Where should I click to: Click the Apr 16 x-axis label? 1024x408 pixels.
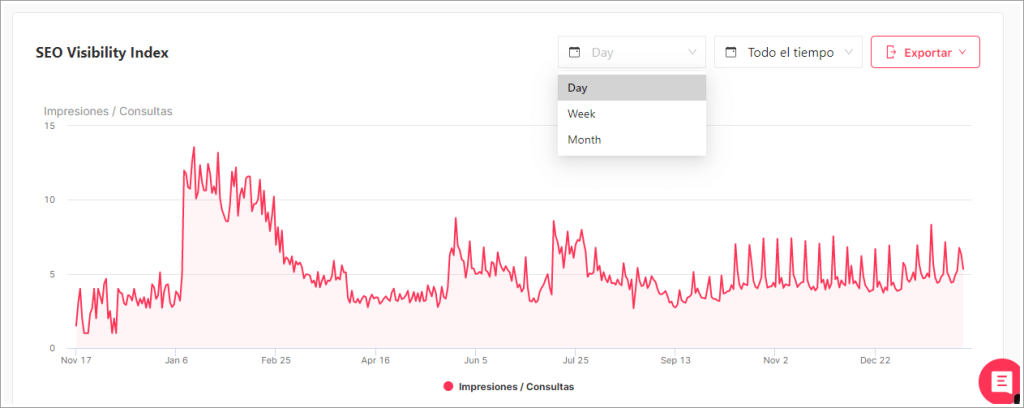click(x=376, y=360)
